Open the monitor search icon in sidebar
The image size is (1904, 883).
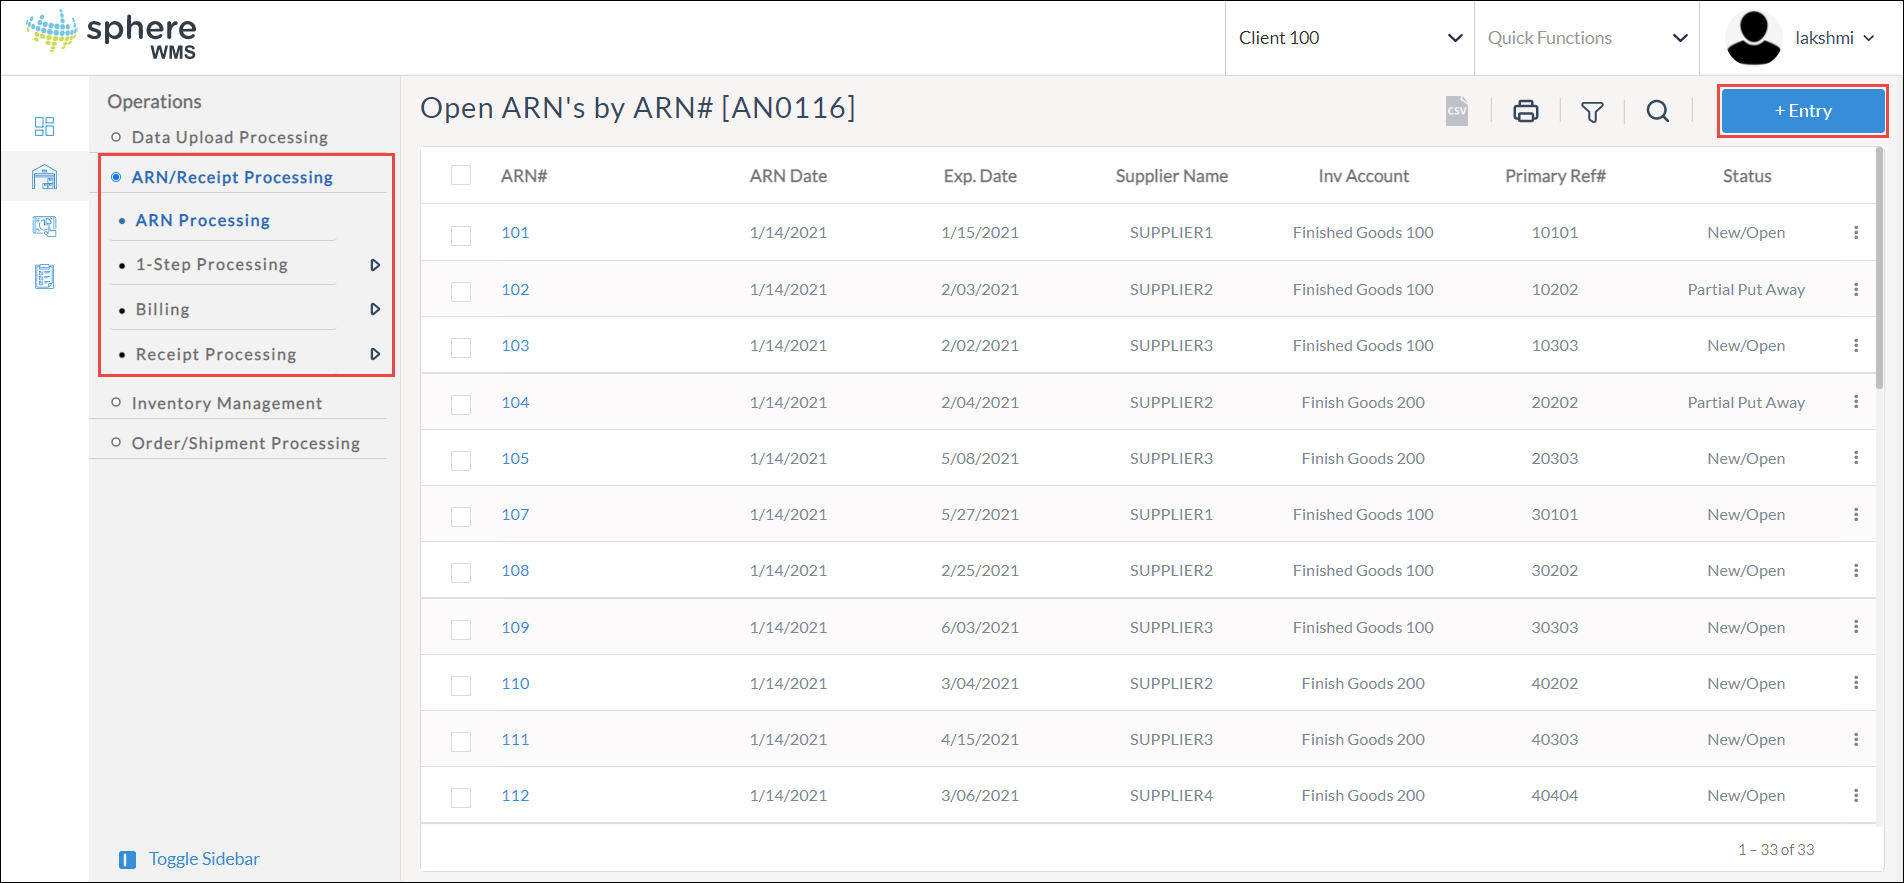[x=45, y=226]
